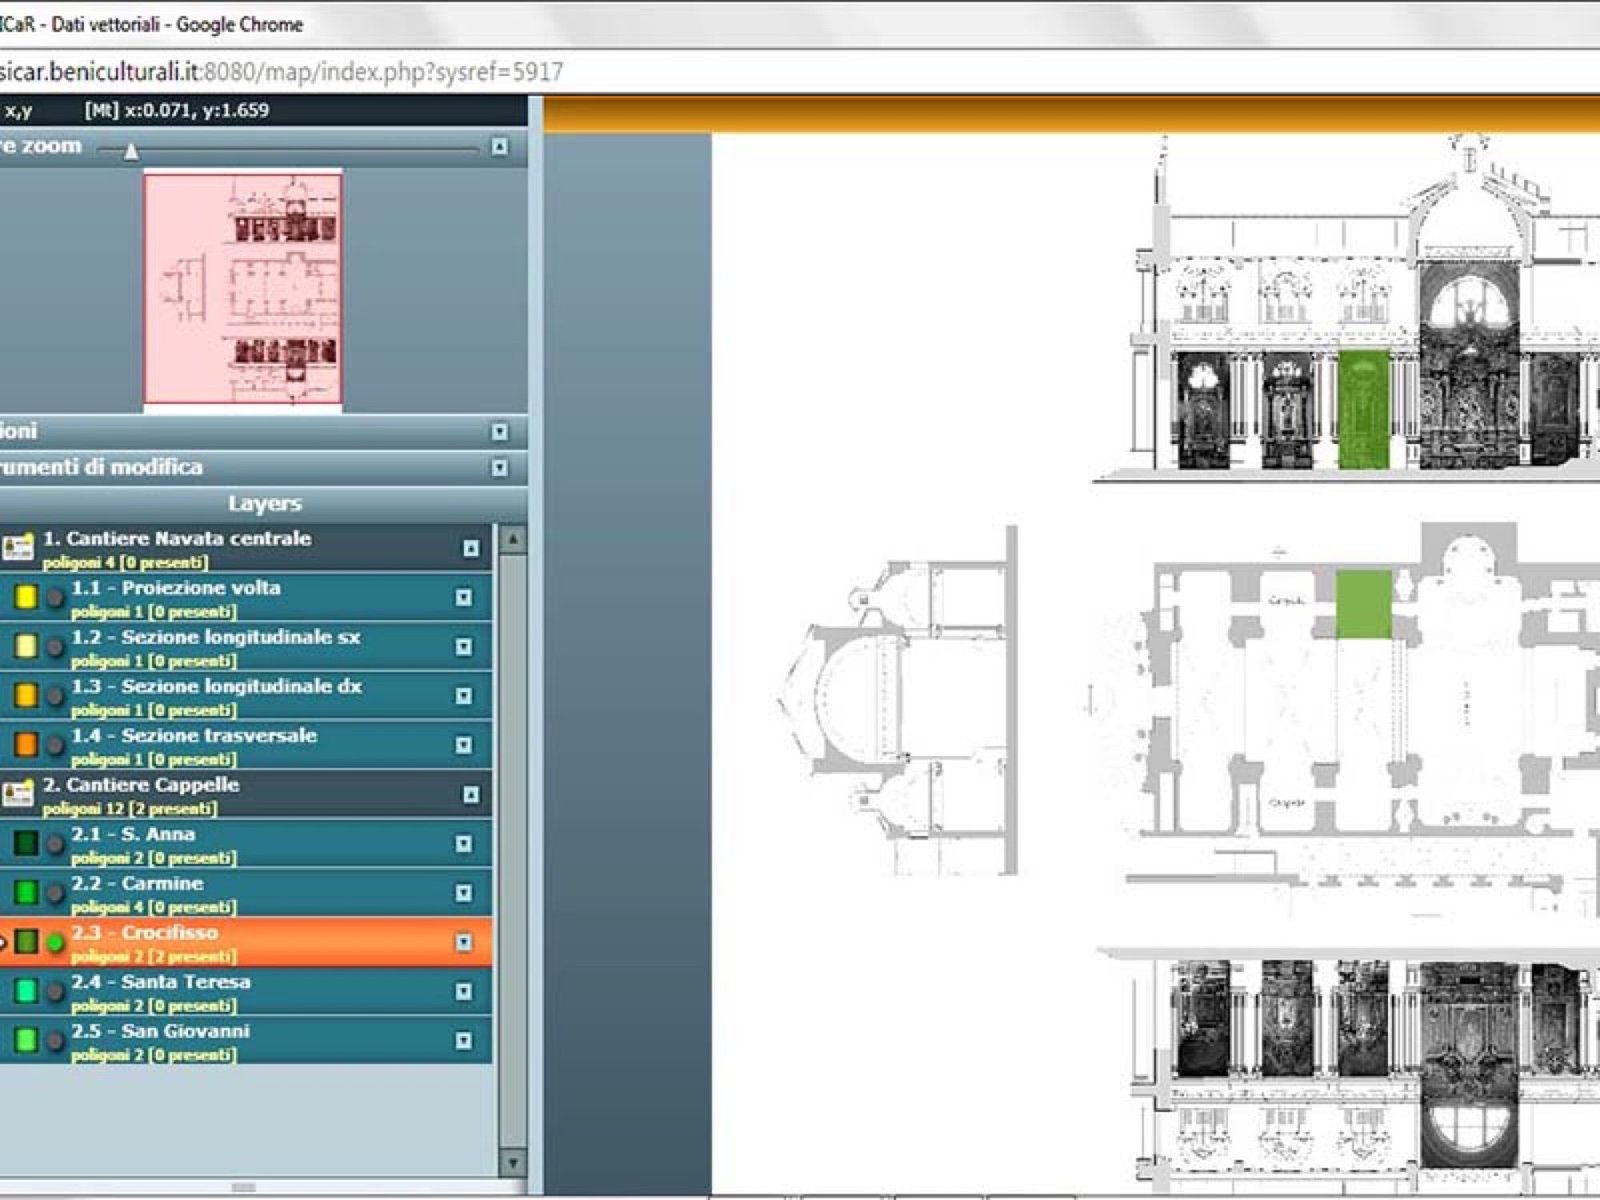
Task: Click the overview map thumbnail
Action: tap(243, 290)
